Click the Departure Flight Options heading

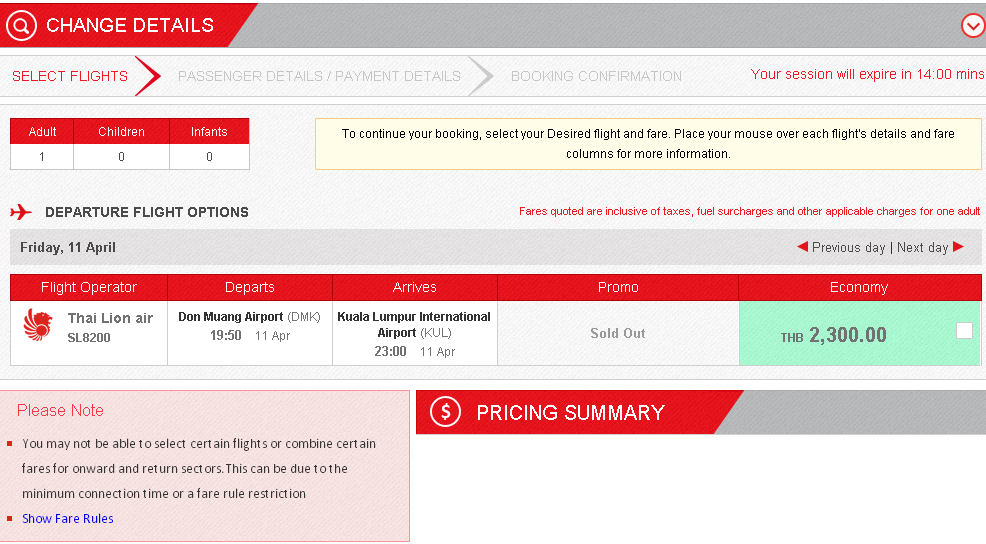point(147,212)
